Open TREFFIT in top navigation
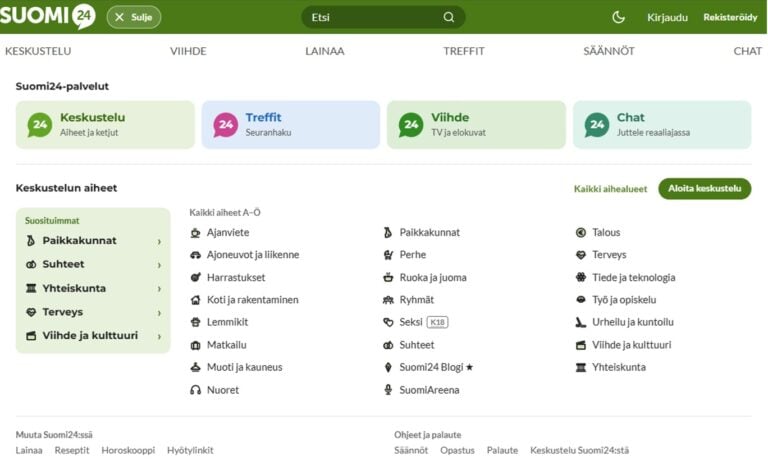Viewport: 768px width, 460px height. pyautogui.click(x=464, y=51)
